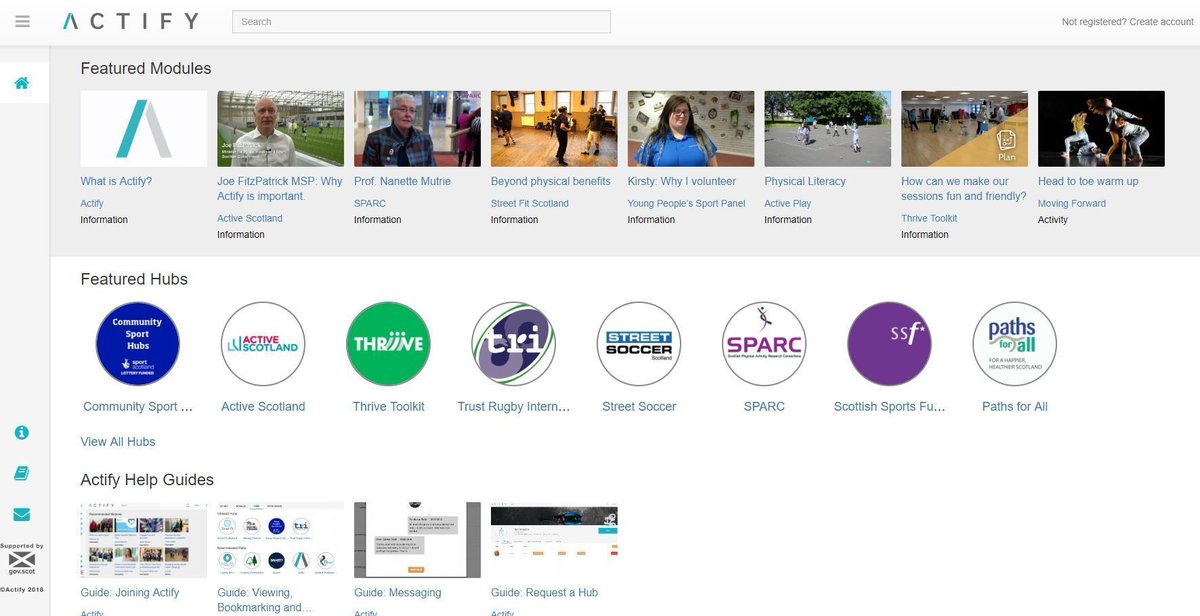This screenshot has width=1200, height=616.
Task: Open the Active Scotland hub circle logo
Action: [263, 343]
